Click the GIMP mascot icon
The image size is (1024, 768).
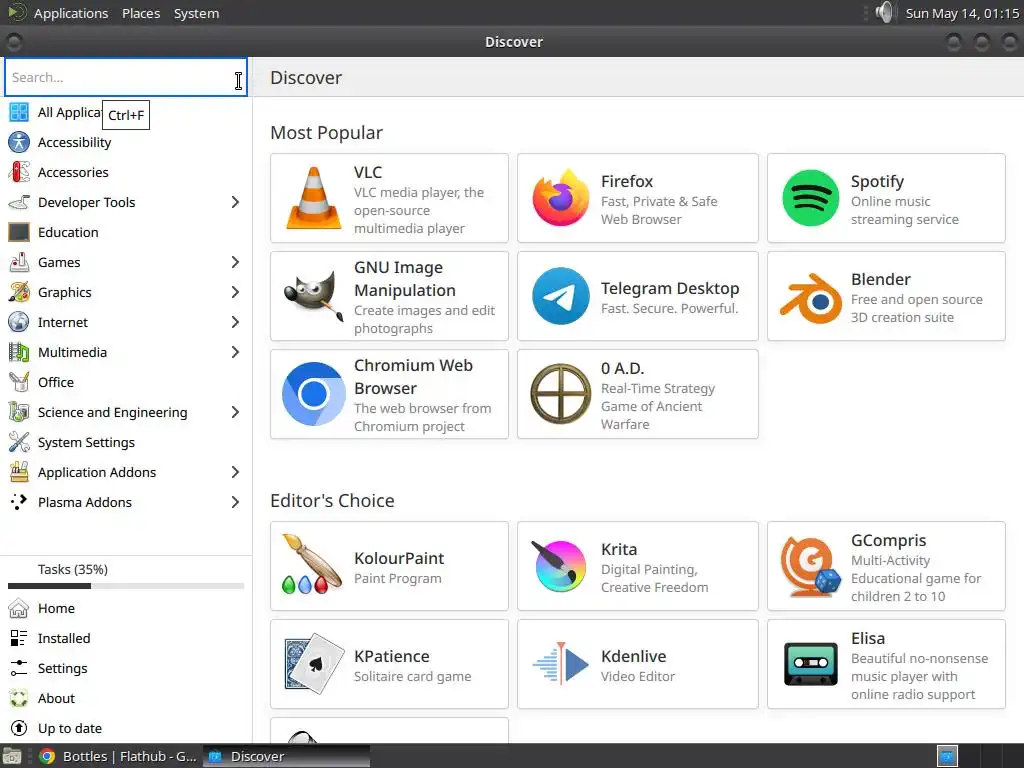tap(313, 296)
